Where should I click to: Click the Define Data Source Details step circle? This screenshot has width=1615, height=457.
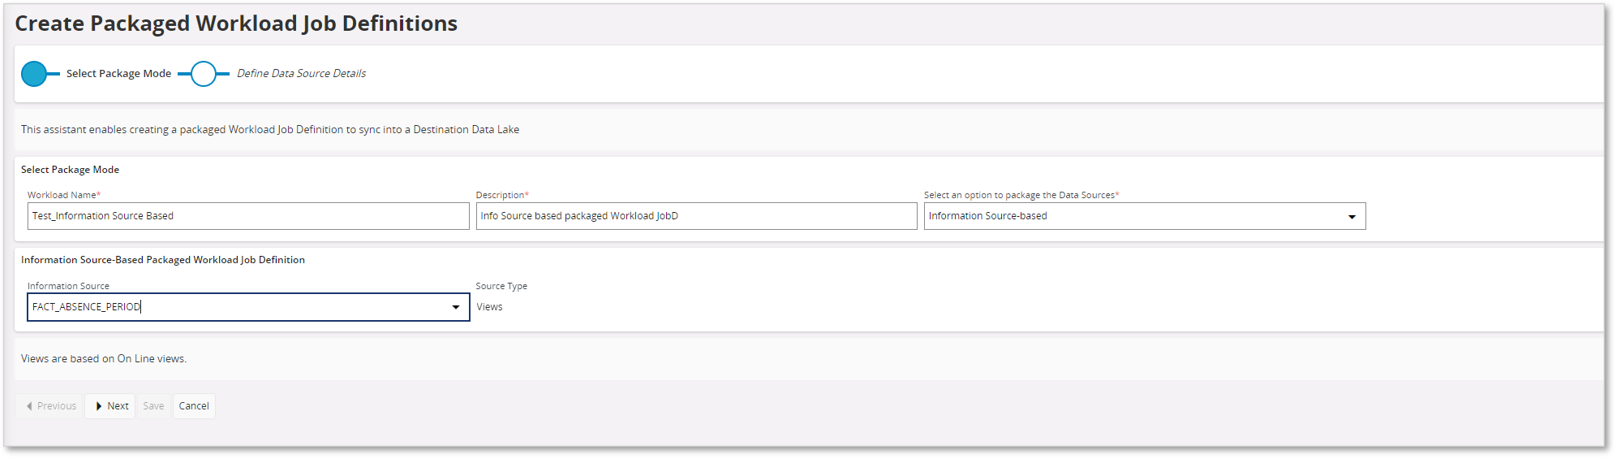pyautogui.click(x=203, y=74)
